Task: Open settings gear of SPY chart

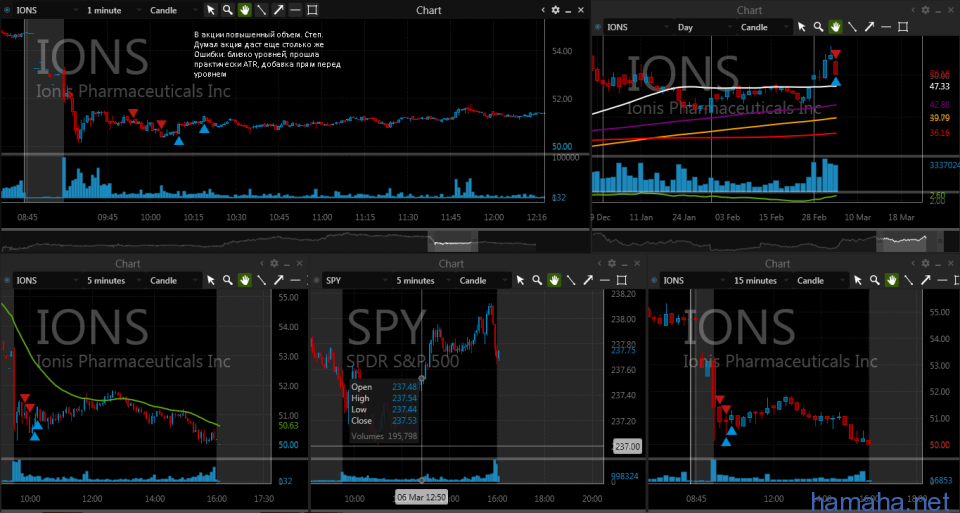Action: [612, 263]
